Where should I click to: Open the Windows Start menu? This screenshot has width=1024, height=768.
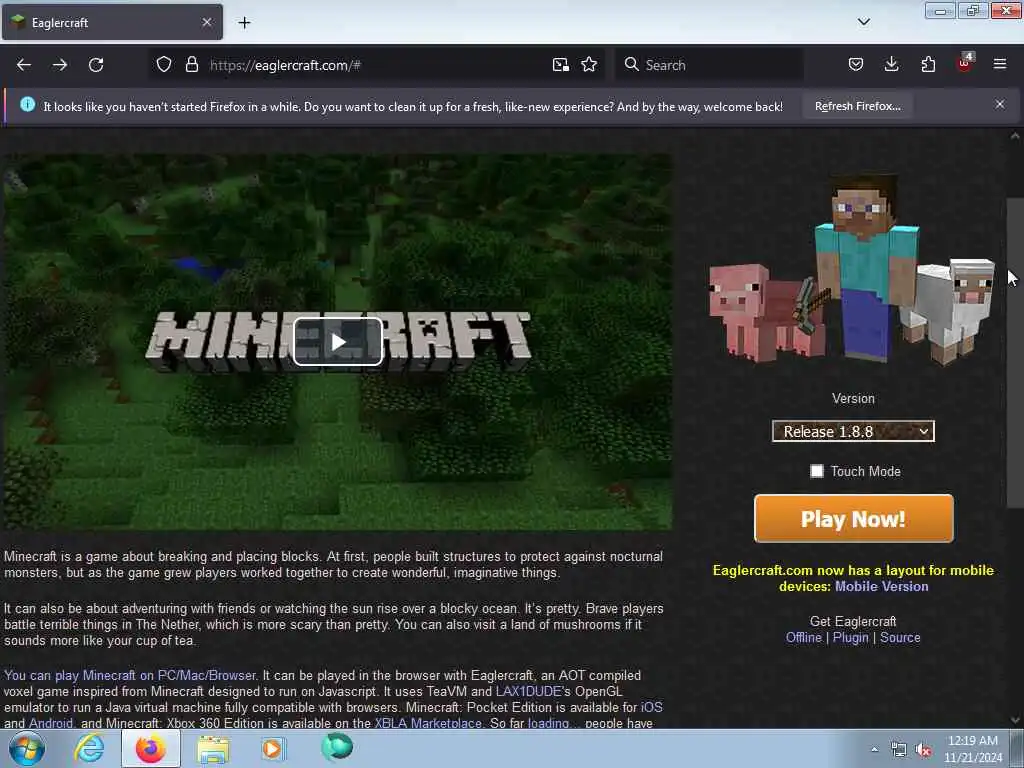pyautogui.click(x=26, y=748)
